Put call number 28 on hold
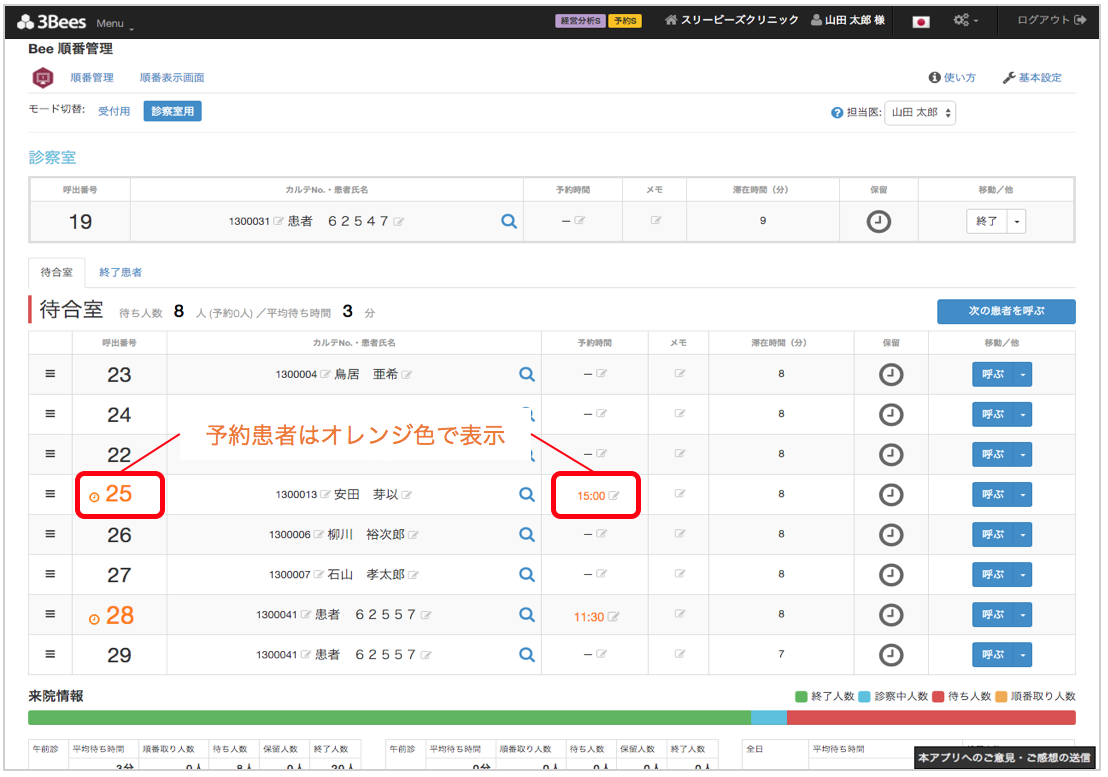Image resolution: width=1108 pixels, height=777 pixels. (891, 615)
